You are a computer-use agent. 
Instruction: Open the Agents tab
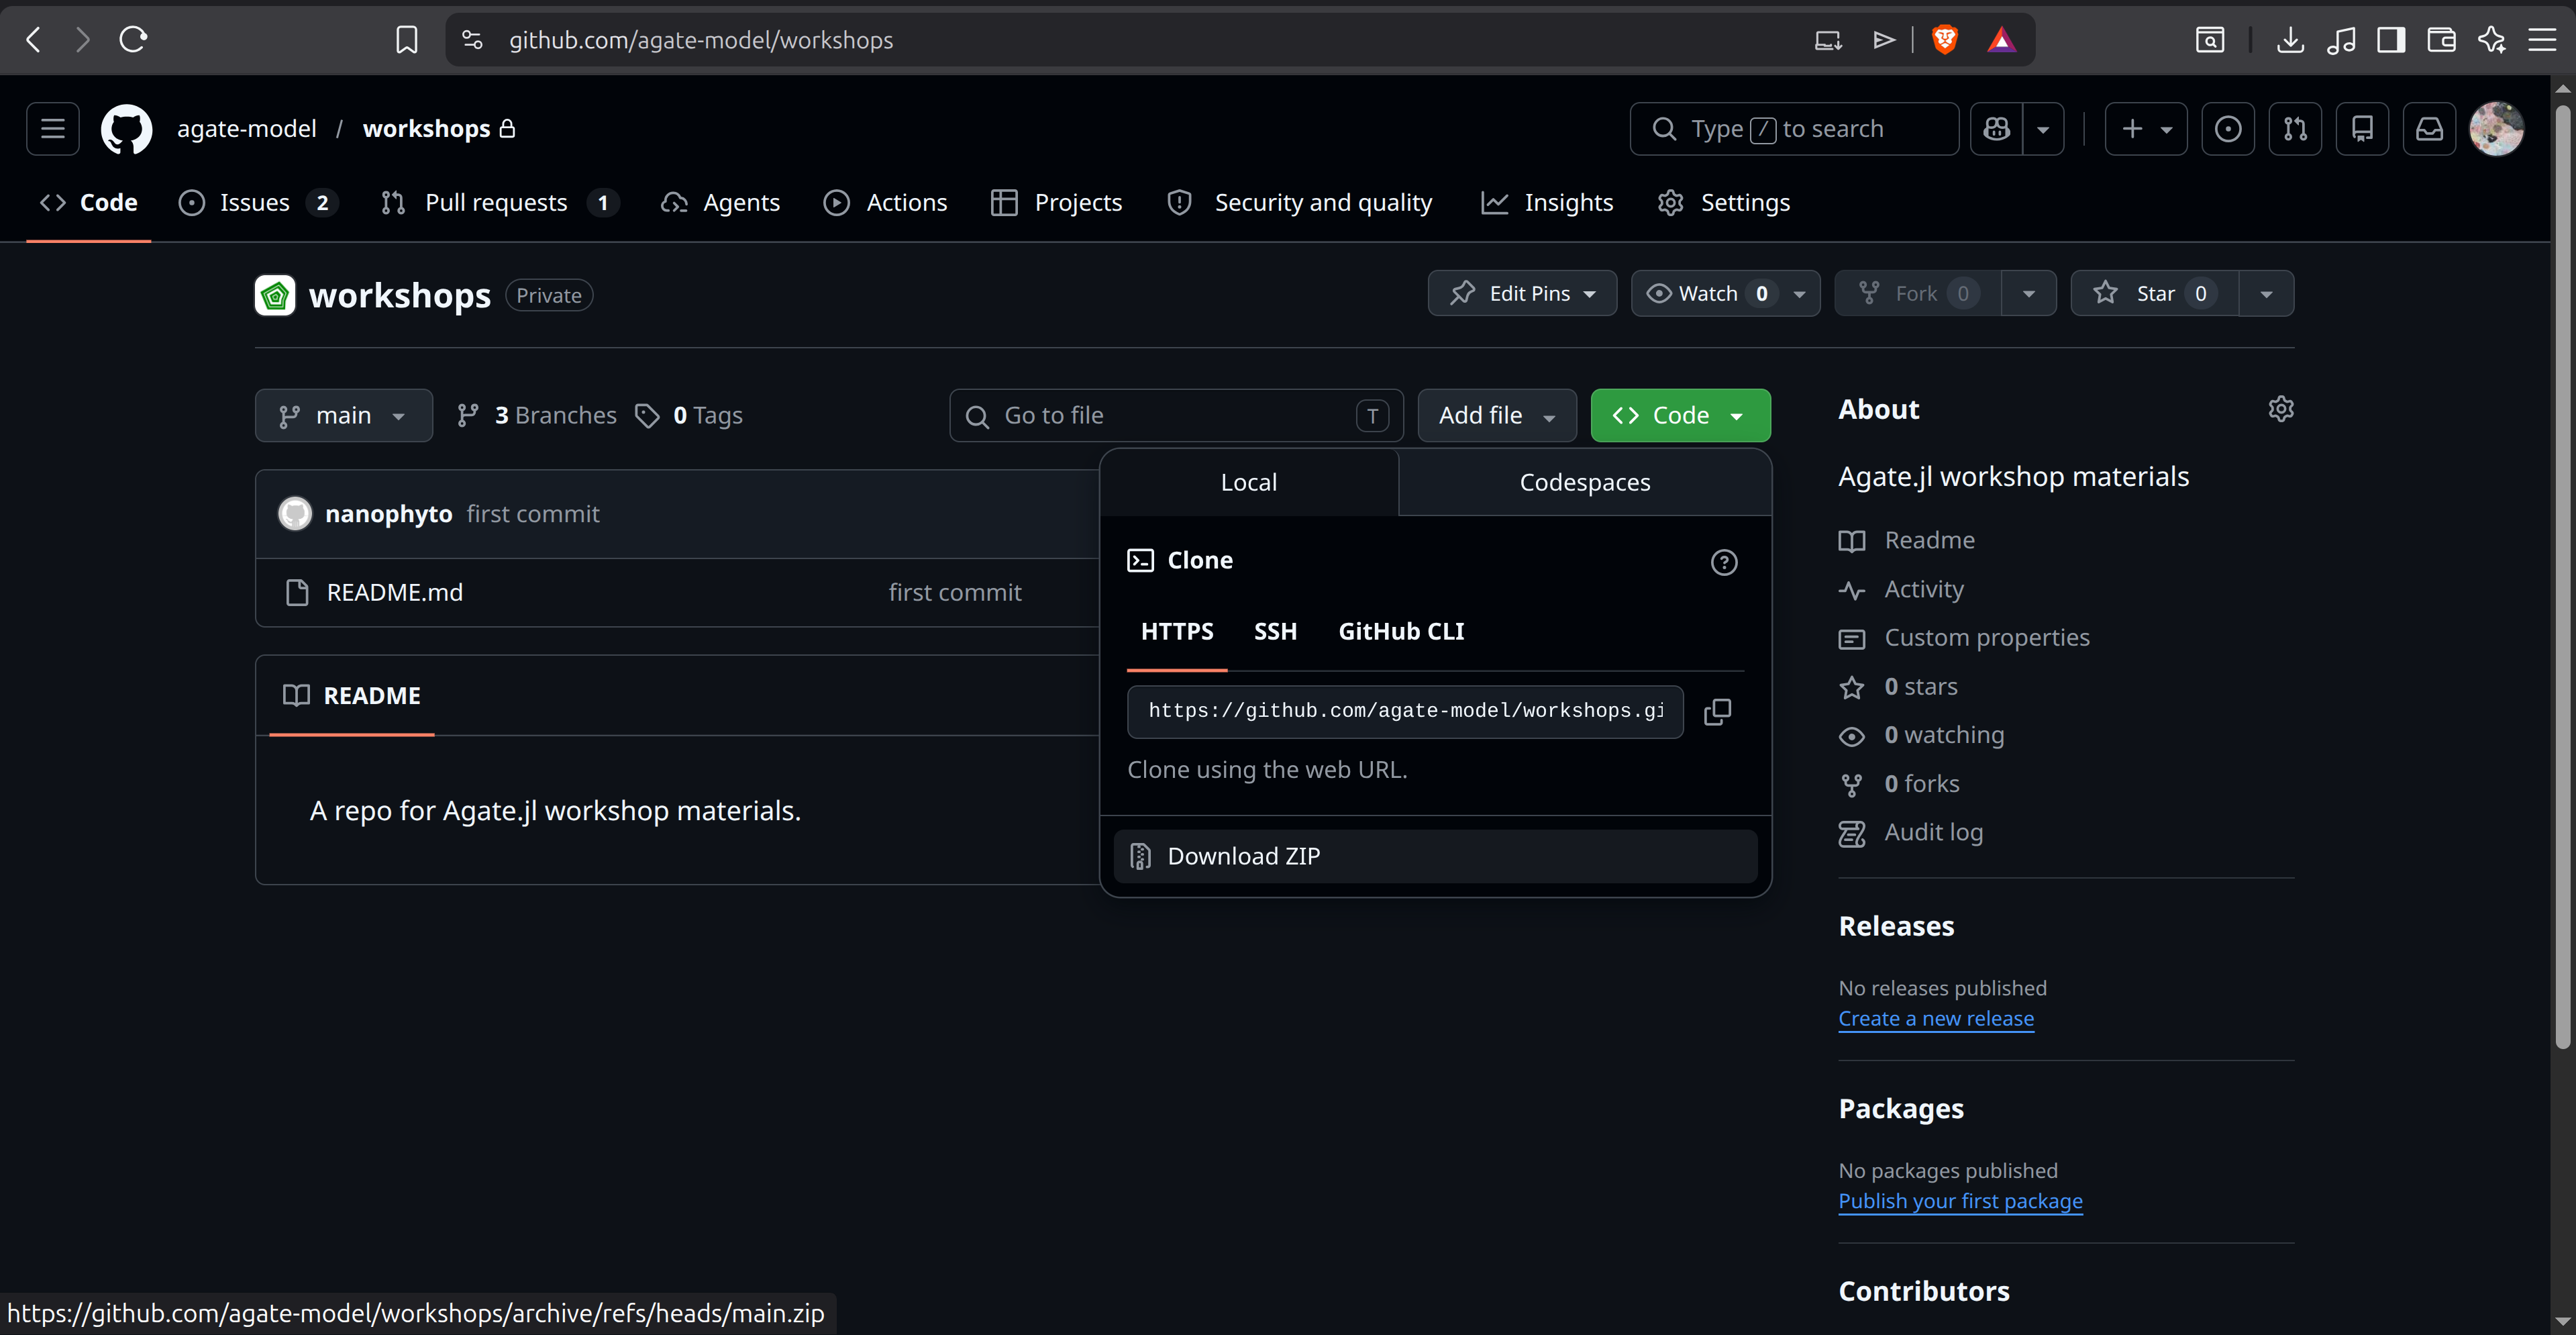pos(720,203)
